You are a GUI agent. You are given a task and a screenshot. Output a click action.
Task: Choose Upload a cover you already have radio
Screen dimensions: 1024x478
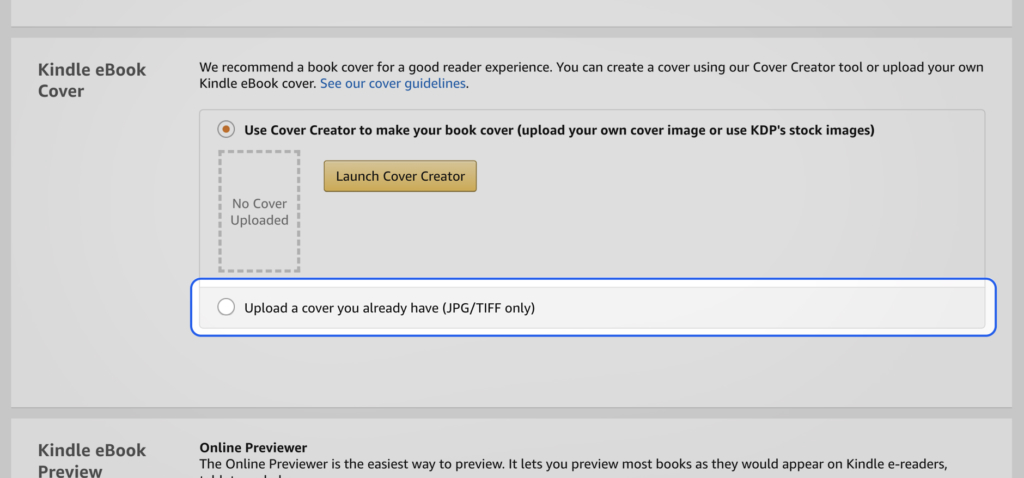(226, 307)
